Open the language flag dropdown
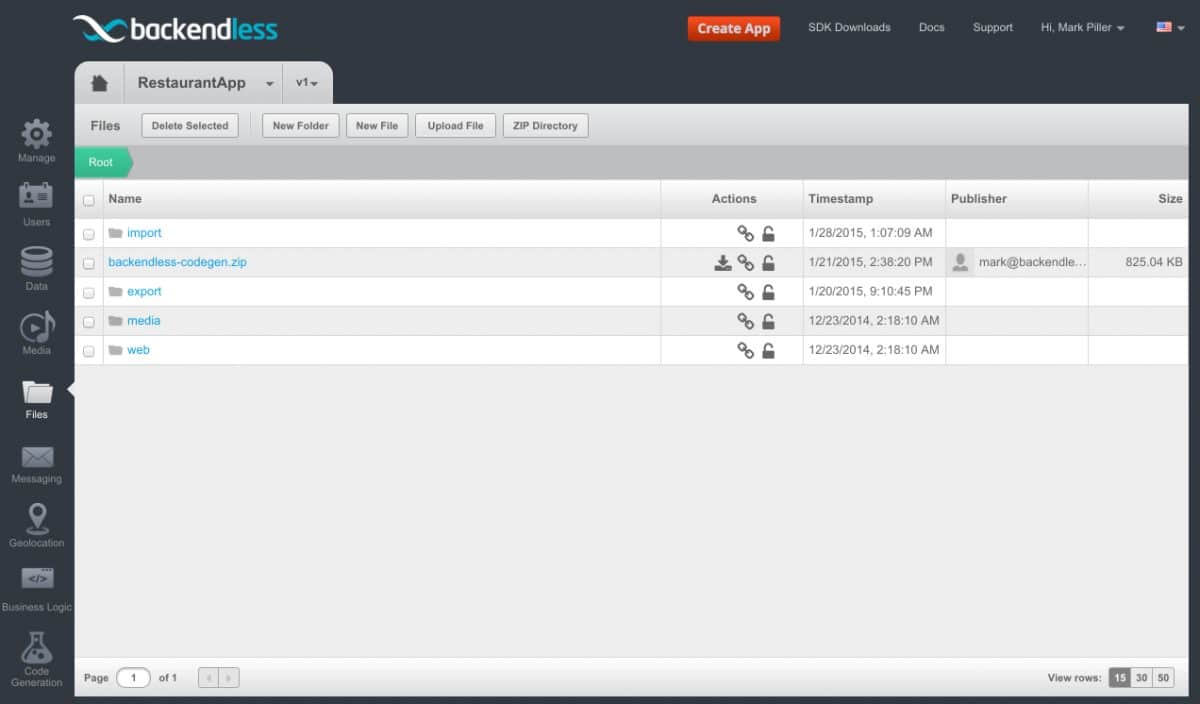The width and height of the screenshot is (1200, 704). tap(1169, 28)
